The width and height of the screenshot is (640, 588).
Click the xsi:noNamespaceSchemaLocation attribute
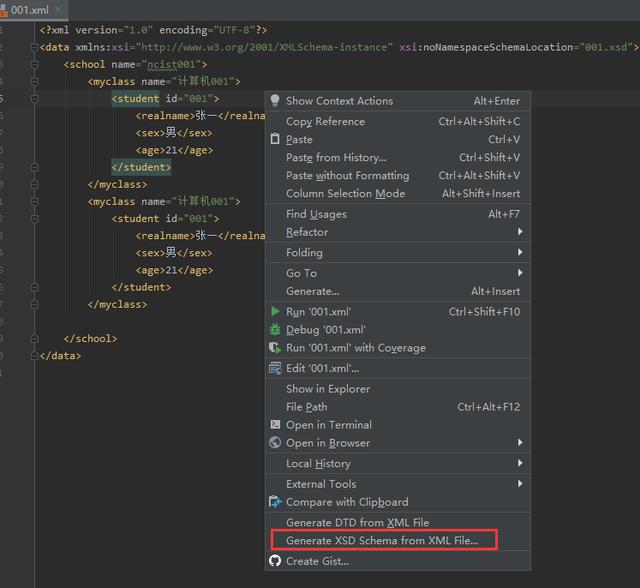click(486, 47)
